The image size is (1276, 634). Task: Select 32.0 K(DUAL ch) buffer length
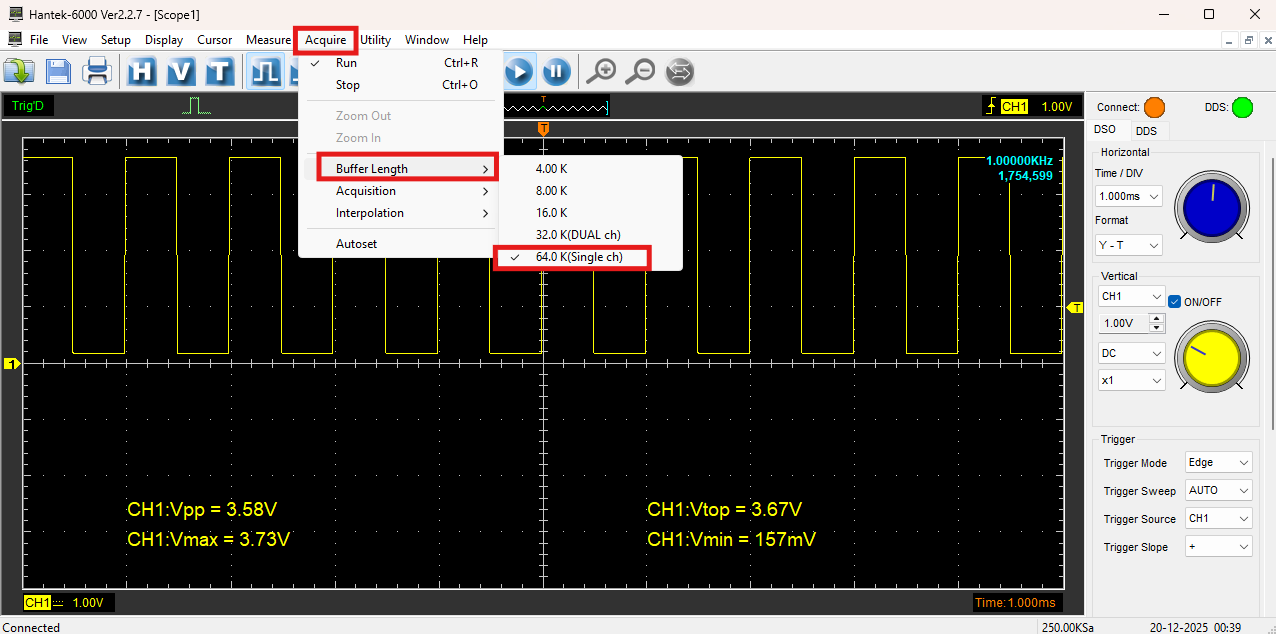click(x=591, y=235)
